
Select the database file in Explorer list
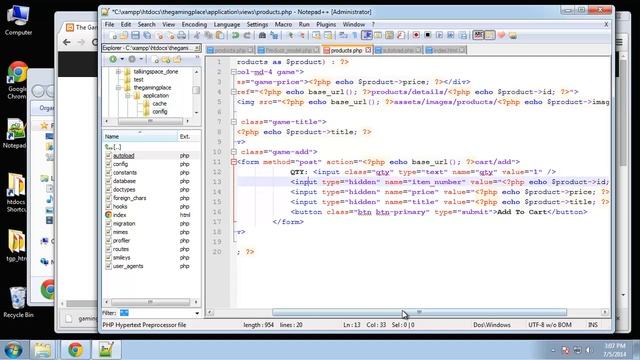point(124,181)
